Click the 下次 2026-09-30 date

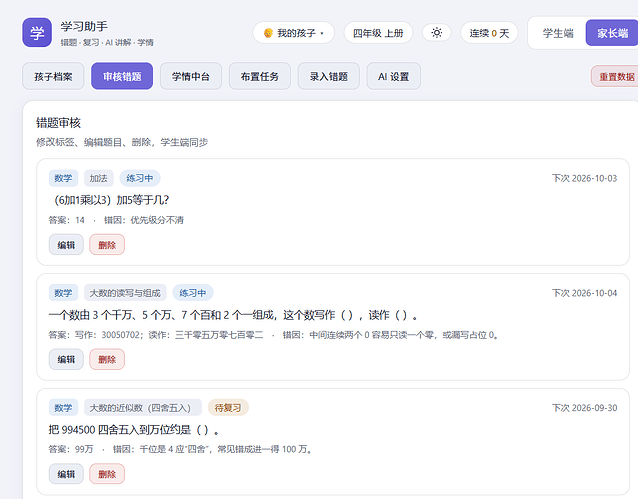pyautogui.click(x=584, y=408)
